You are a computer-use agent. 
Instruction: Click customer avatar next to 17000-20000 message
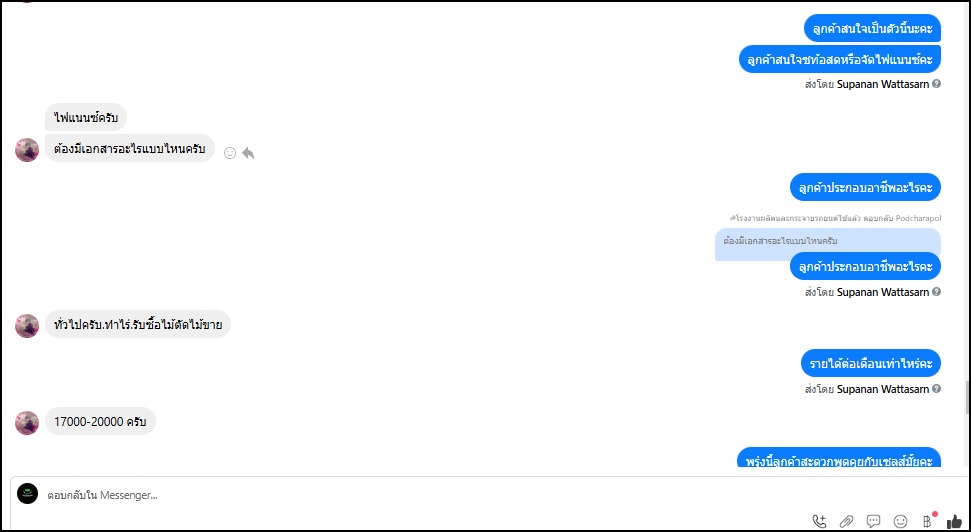(27, 422)
